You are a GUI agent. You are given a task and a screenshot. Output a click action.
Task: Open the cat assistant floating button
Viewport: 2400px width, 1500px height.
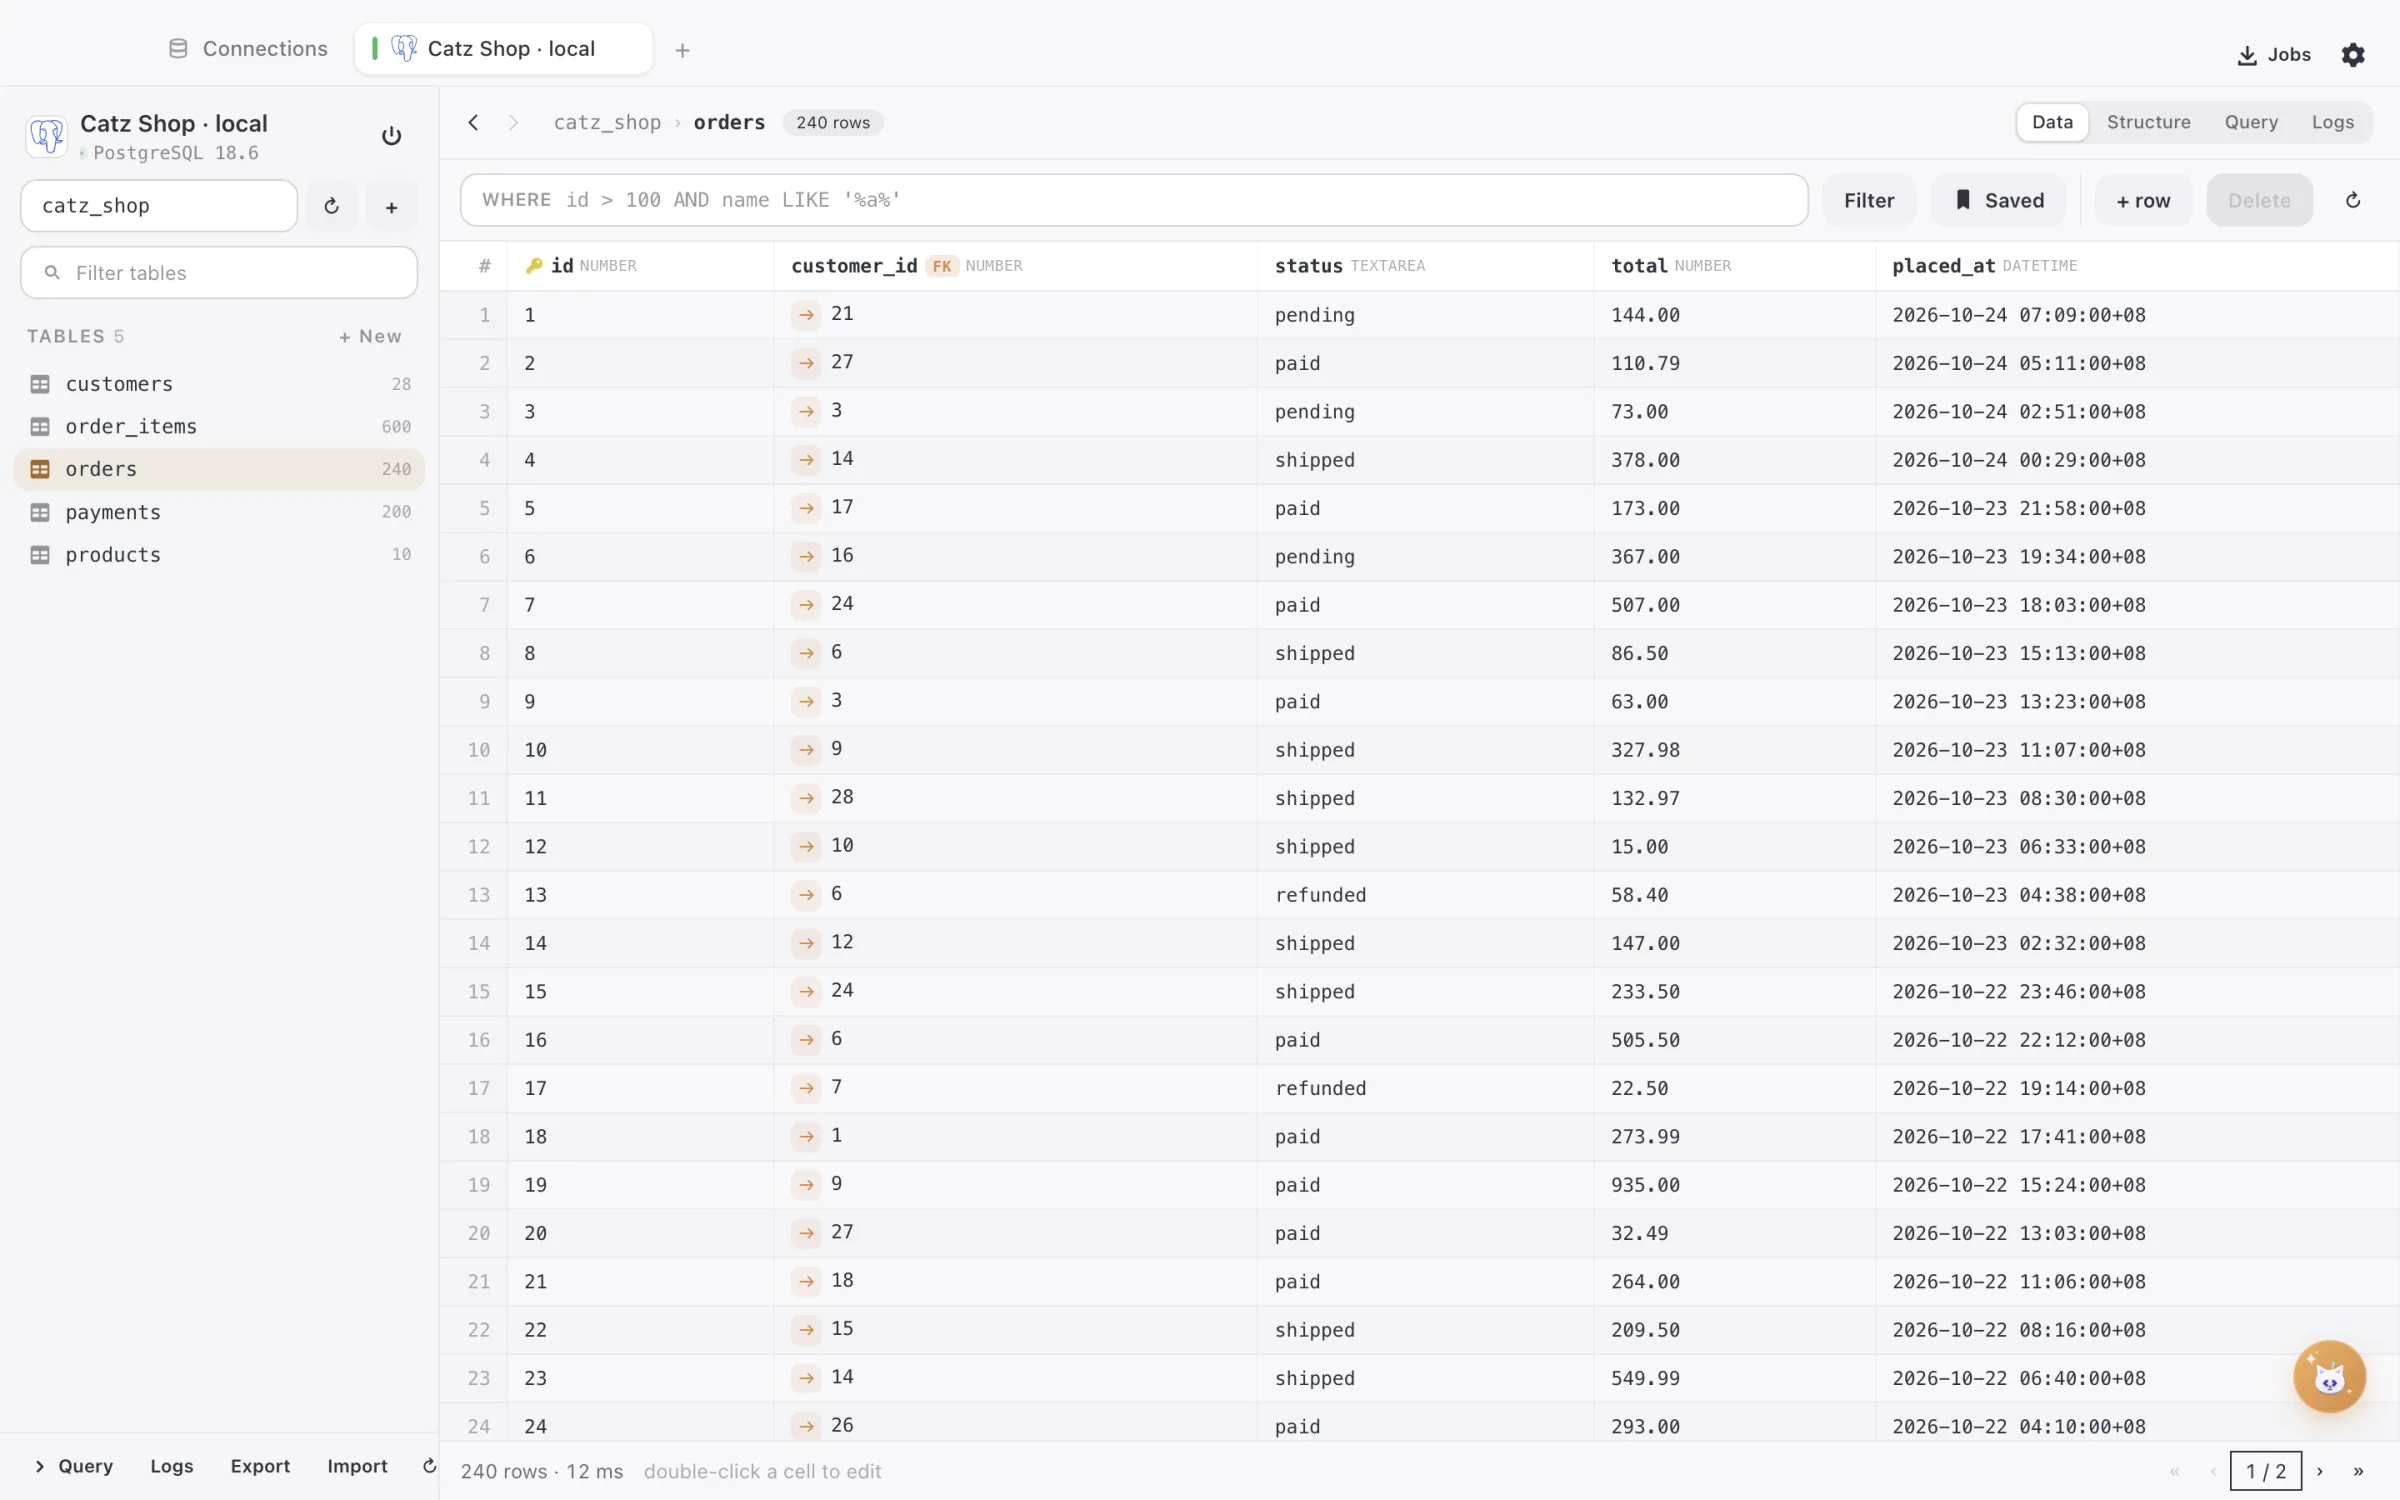[x=2329, y=1376]
